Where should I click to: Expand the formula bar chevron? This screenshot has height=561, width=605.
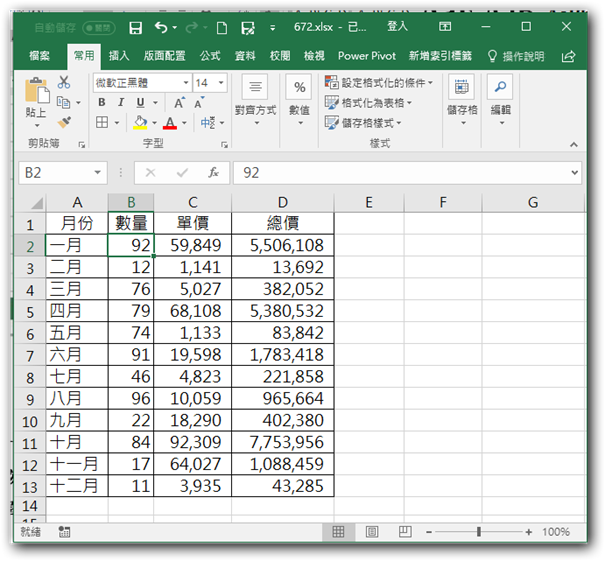575,172
